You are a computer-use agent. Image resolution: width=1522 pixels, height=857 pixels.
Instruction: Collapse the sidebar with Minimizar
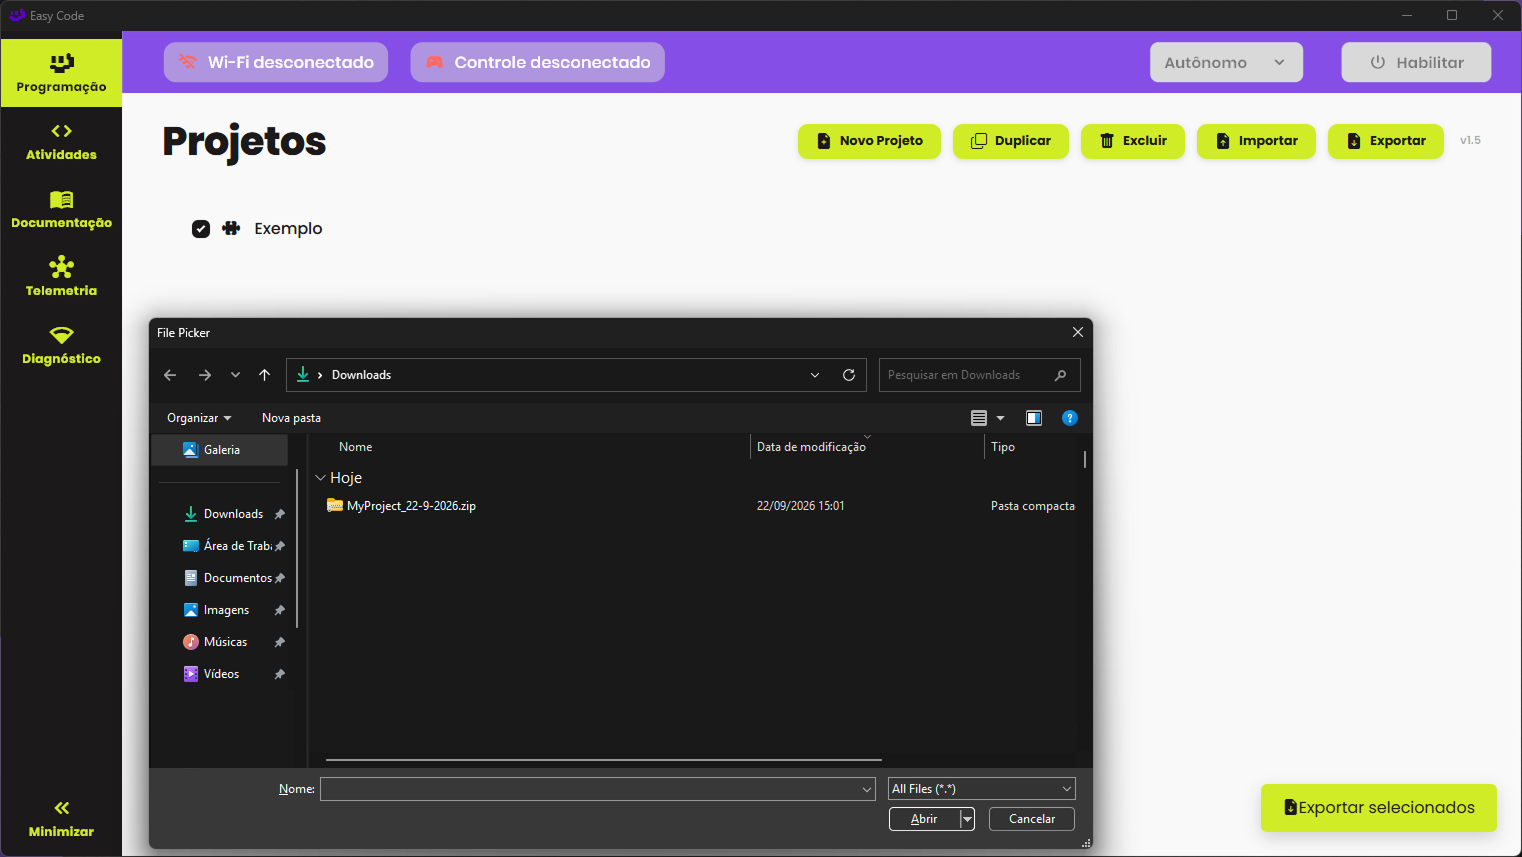[x=61, y=818]
